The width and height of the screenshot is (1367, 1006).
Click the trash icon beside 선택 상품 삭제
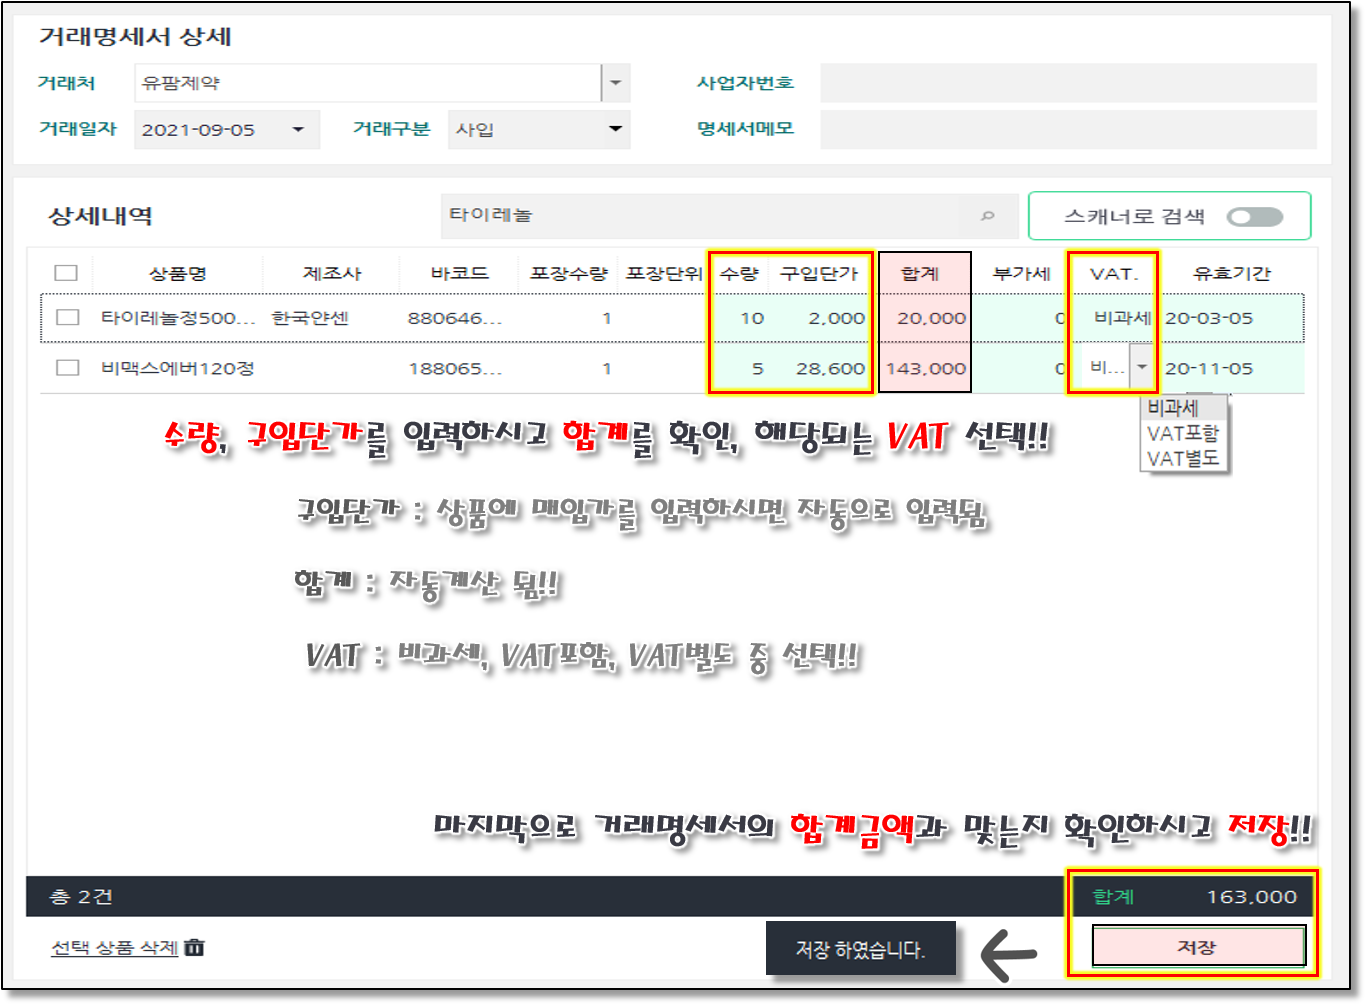pos(195,947)
